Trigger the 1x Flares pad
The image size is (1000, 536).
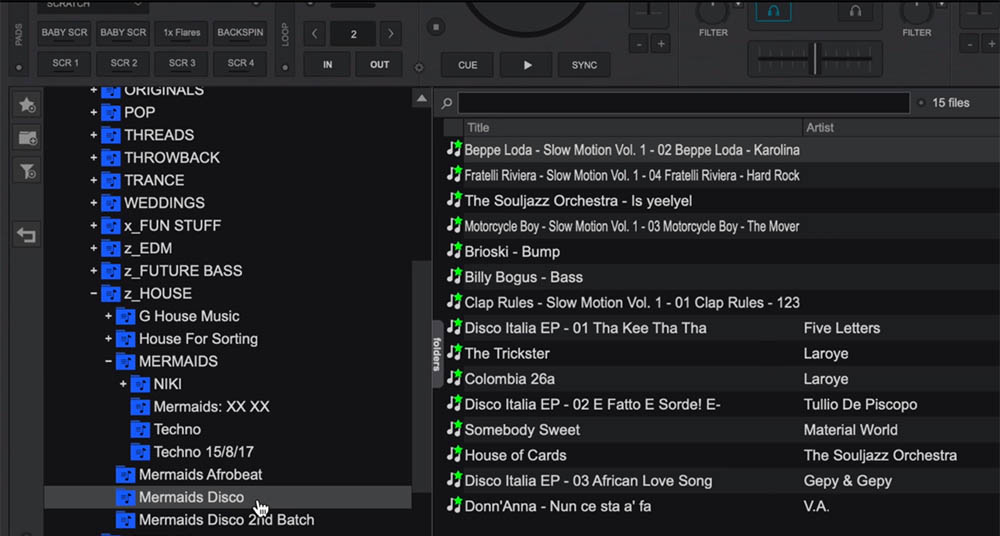coord(182,33)
